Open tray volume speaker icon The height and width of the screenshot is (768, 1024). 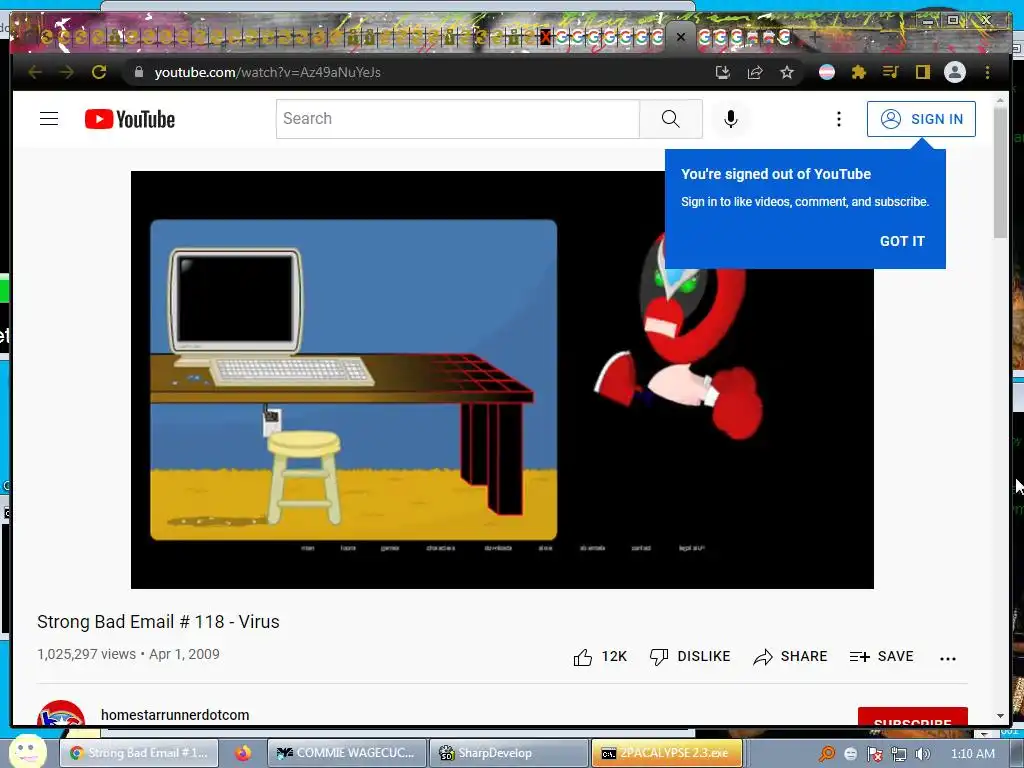922,754
